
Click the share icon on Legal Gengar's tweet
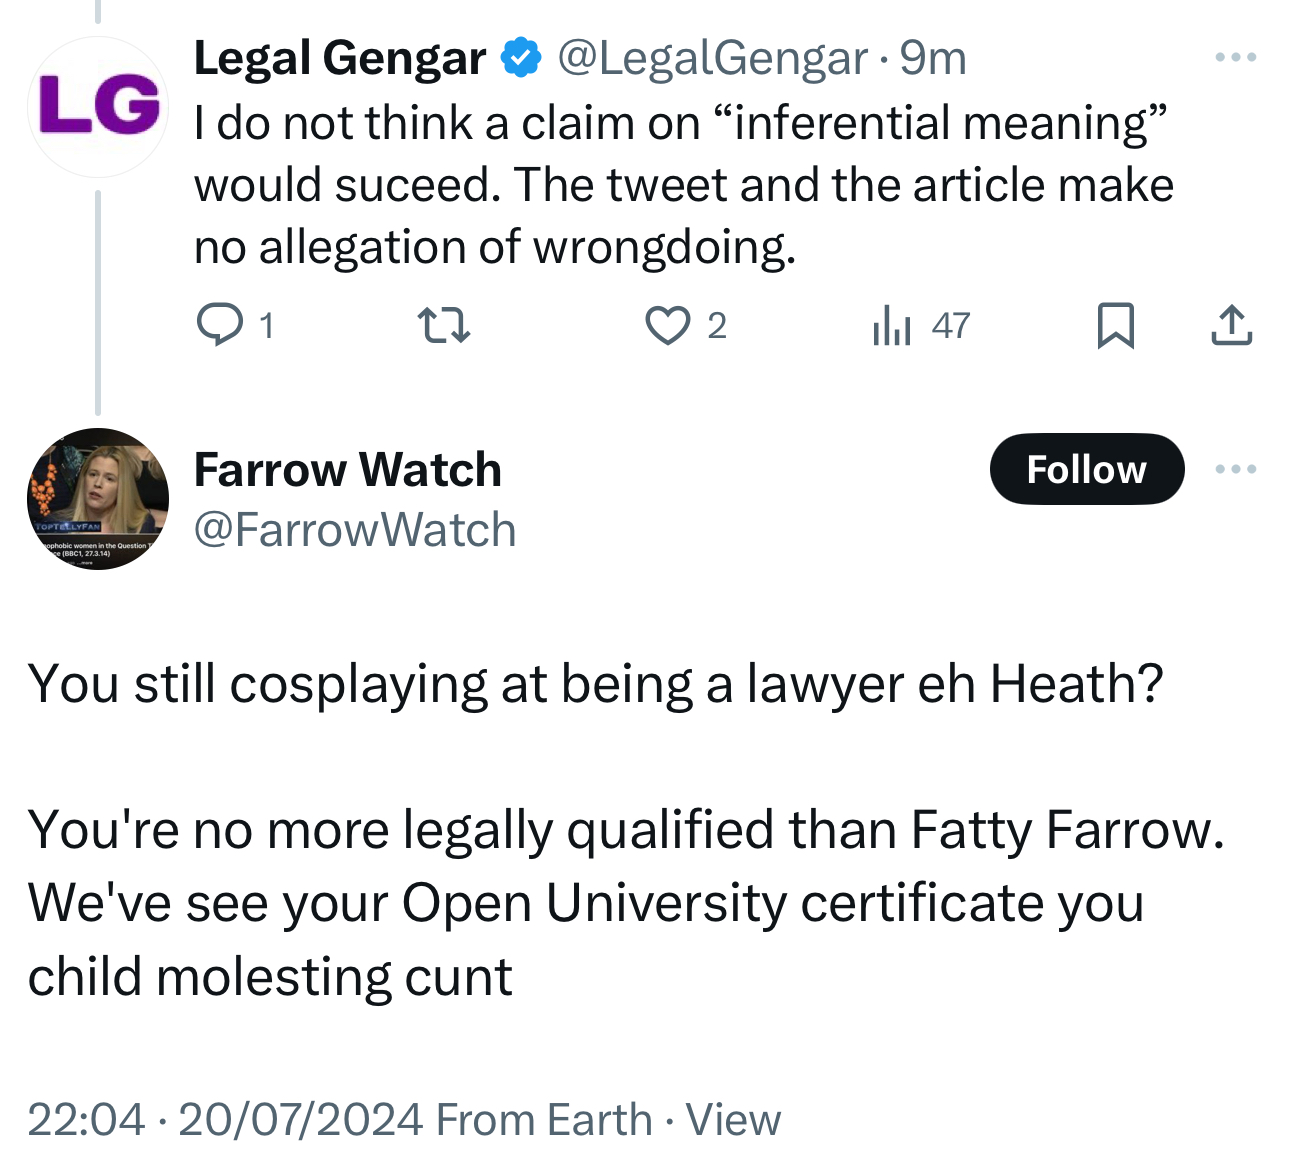click(1231, 325)
